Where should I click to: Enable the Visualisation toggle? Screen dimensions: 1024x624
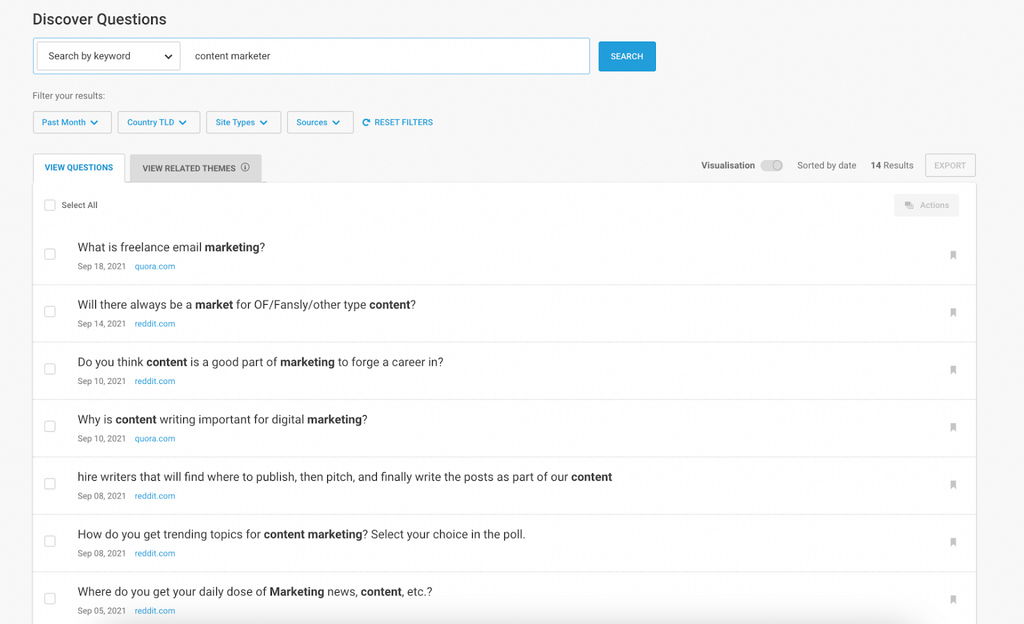pos(771,165)
